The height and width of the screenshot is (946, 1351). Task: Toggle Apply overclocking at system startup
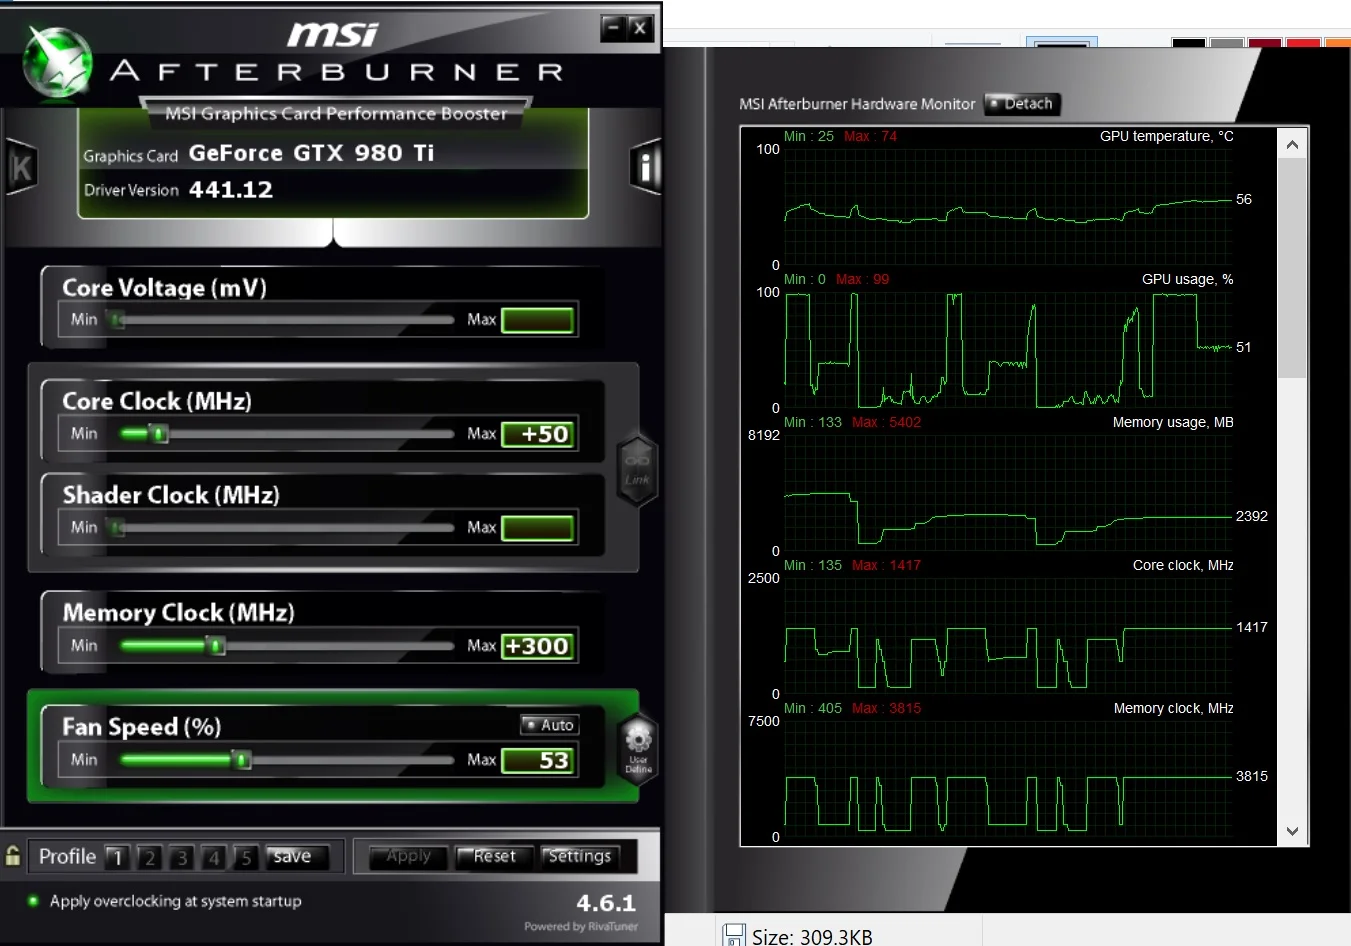(33, 901)
